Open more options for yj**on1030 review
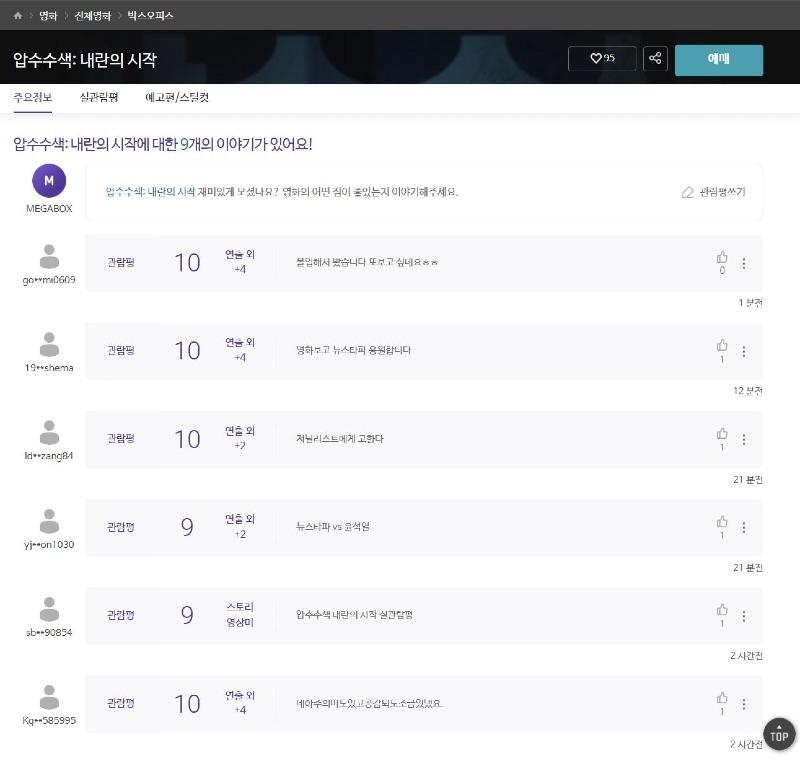This screenshot has width=800, height=761. tap(744, 527)
